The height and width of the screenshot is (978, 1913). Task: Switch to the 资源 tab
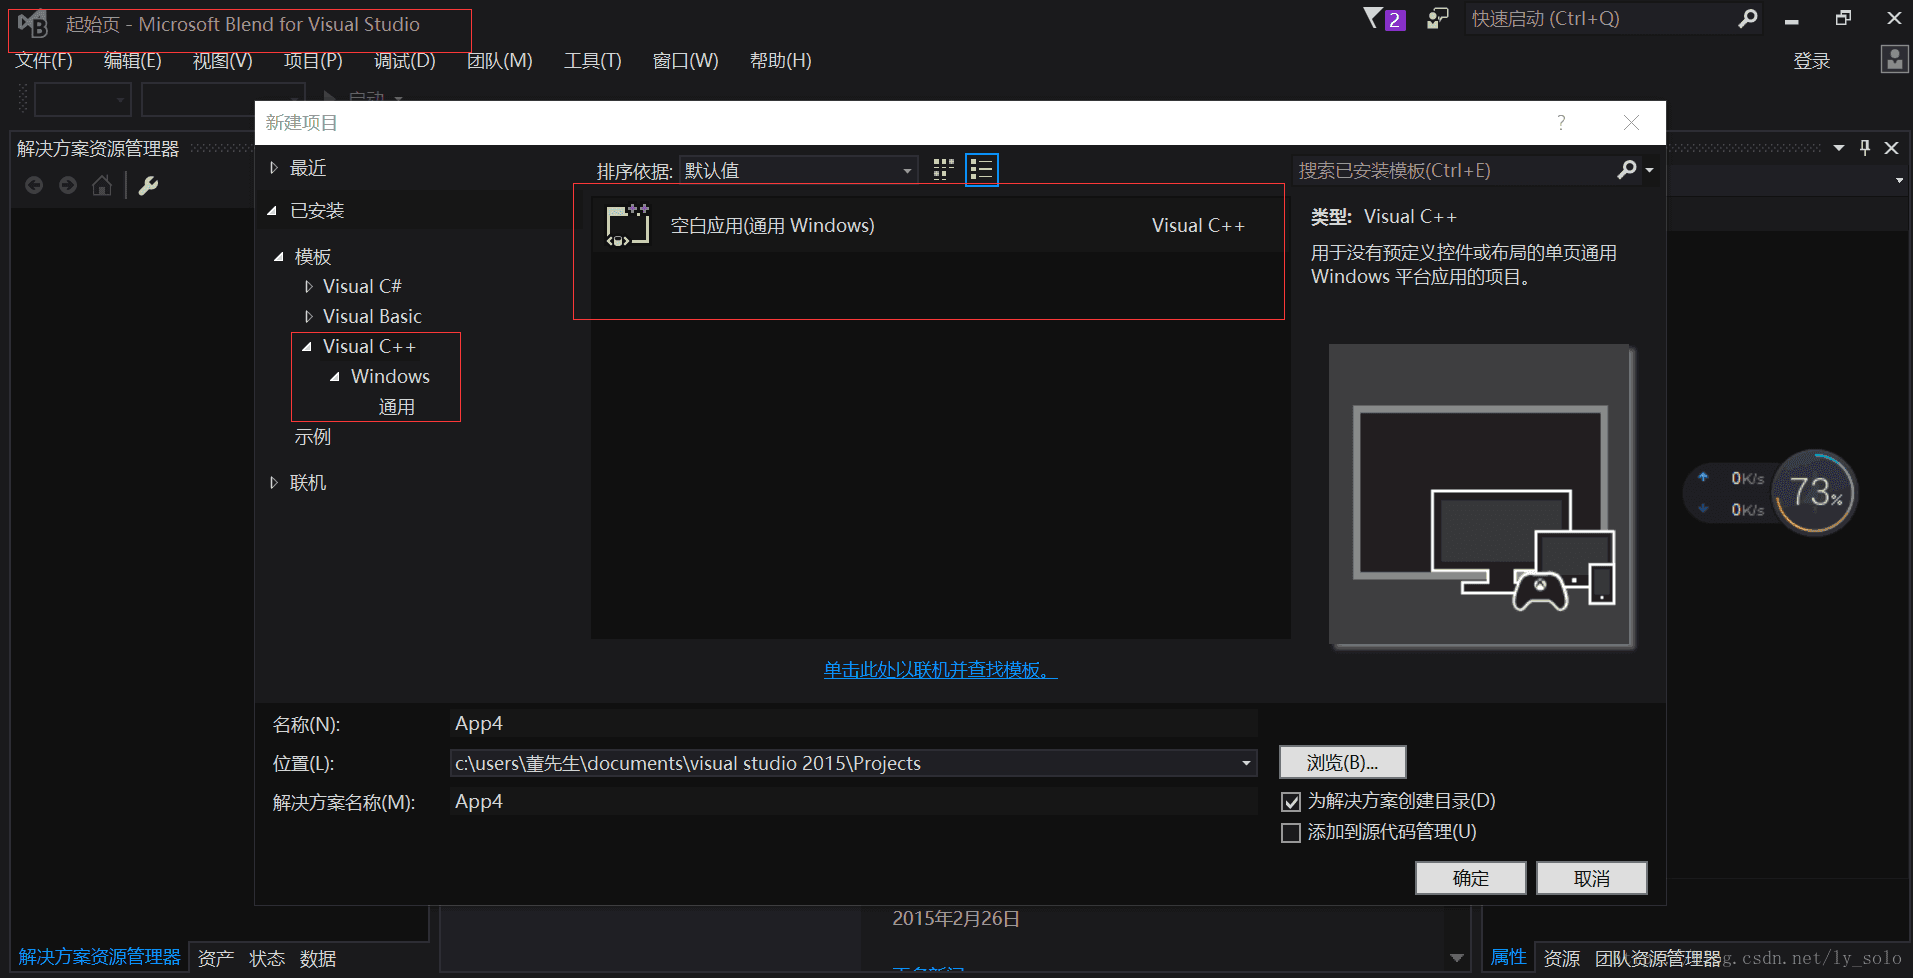1562,958
